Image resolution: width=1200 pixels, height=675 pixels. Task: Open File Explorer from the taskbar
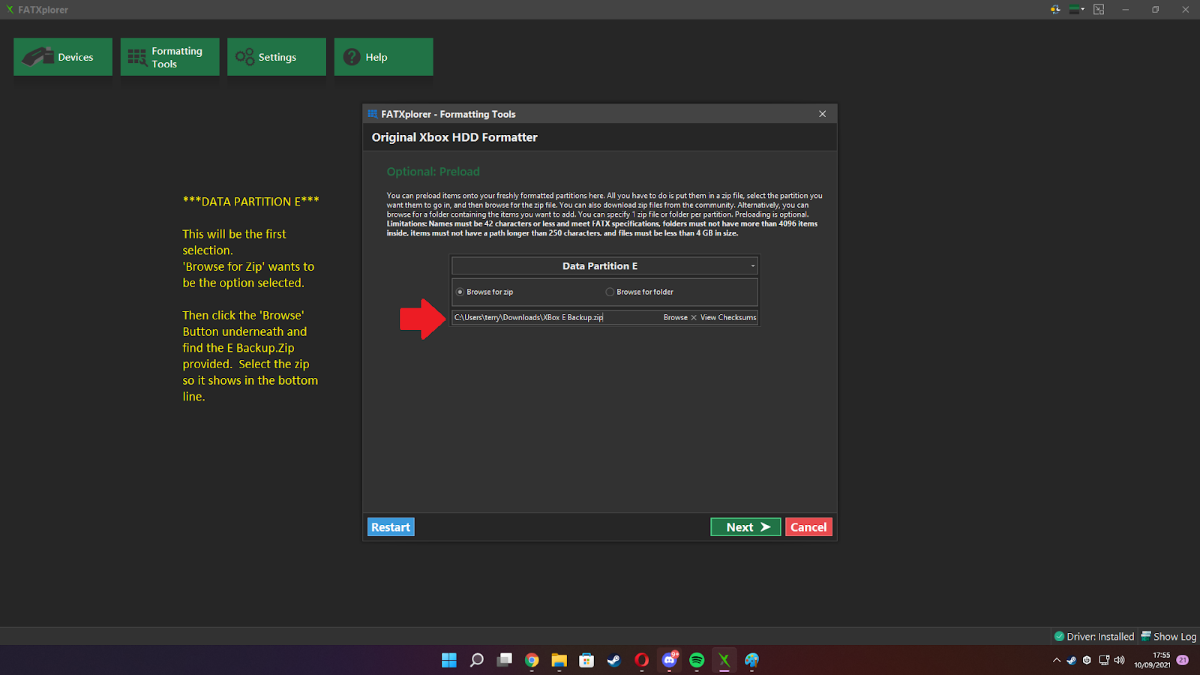(559, 660)
